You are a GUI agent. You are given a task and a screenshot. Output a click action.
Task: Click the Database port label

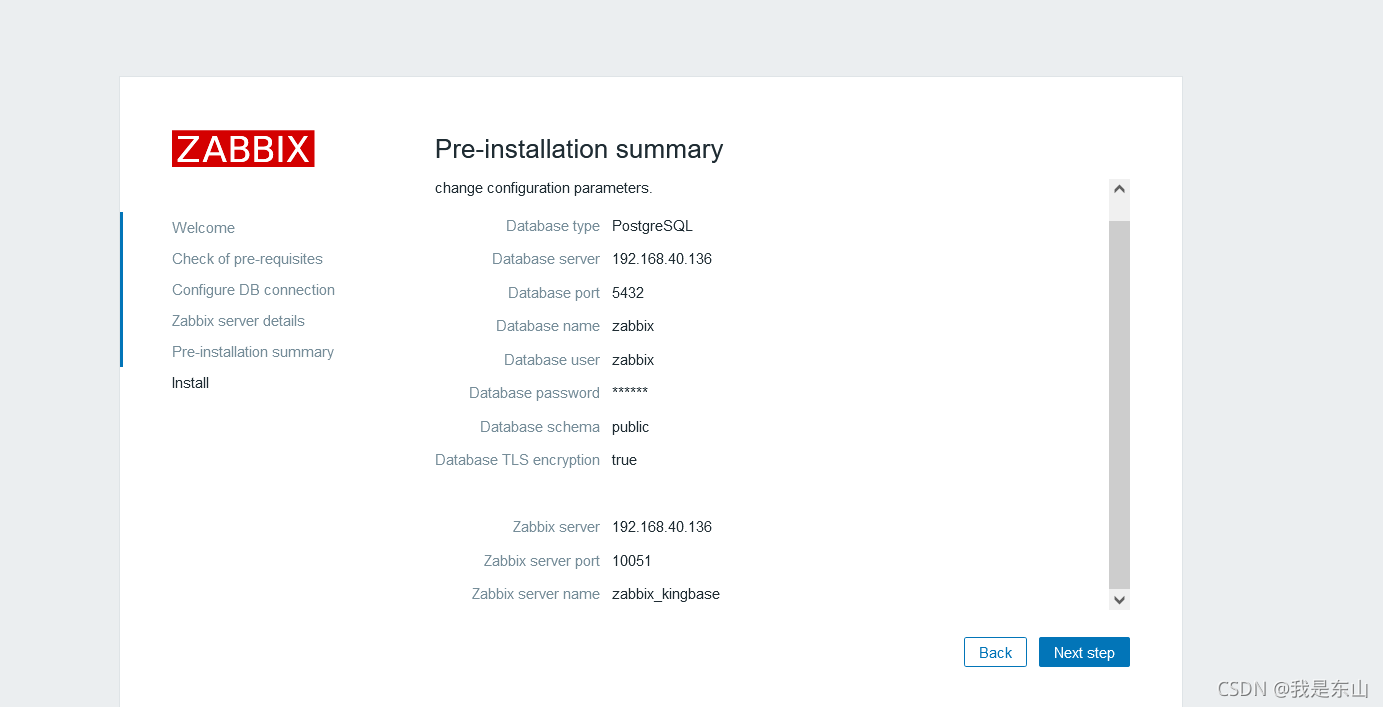tap(554, 293)
